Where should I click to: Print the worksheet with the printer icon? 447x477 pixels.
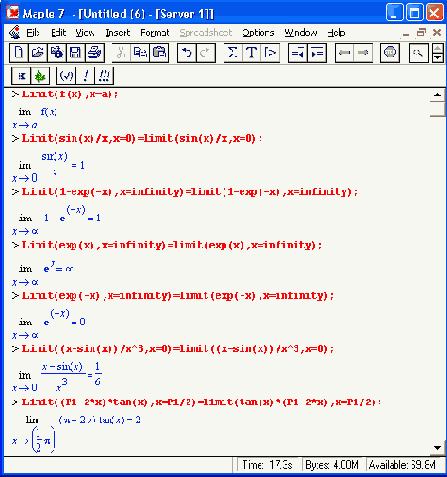(95, 53)
